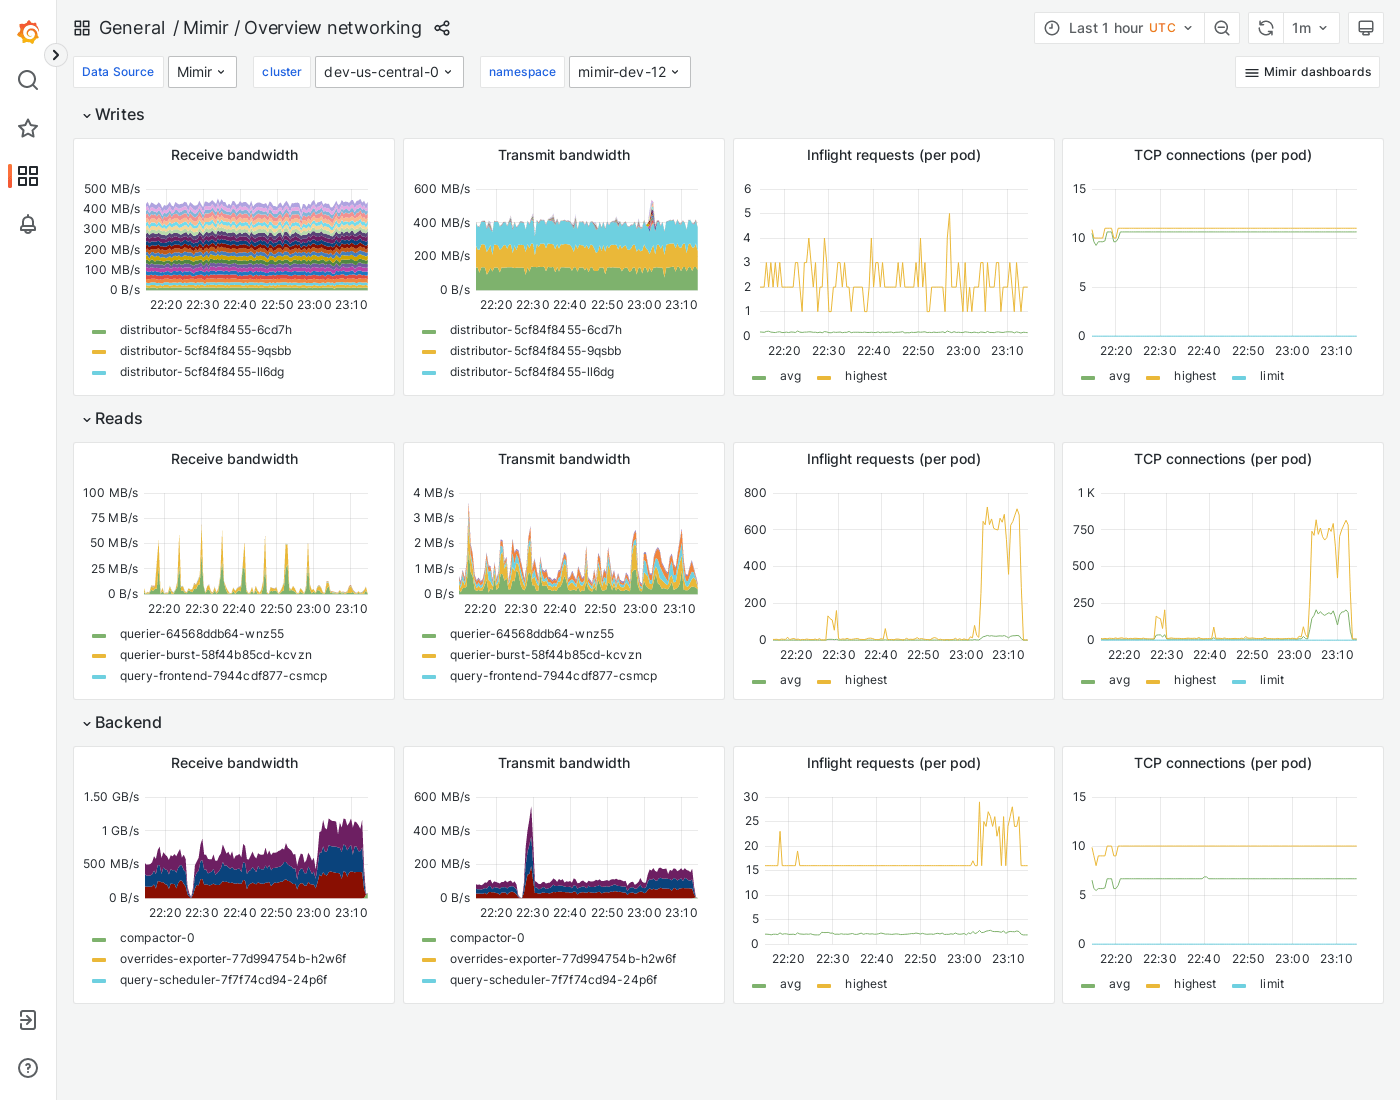
Task: Open the Mimir dashboards menu
Action: click(x=1307, y=72)
